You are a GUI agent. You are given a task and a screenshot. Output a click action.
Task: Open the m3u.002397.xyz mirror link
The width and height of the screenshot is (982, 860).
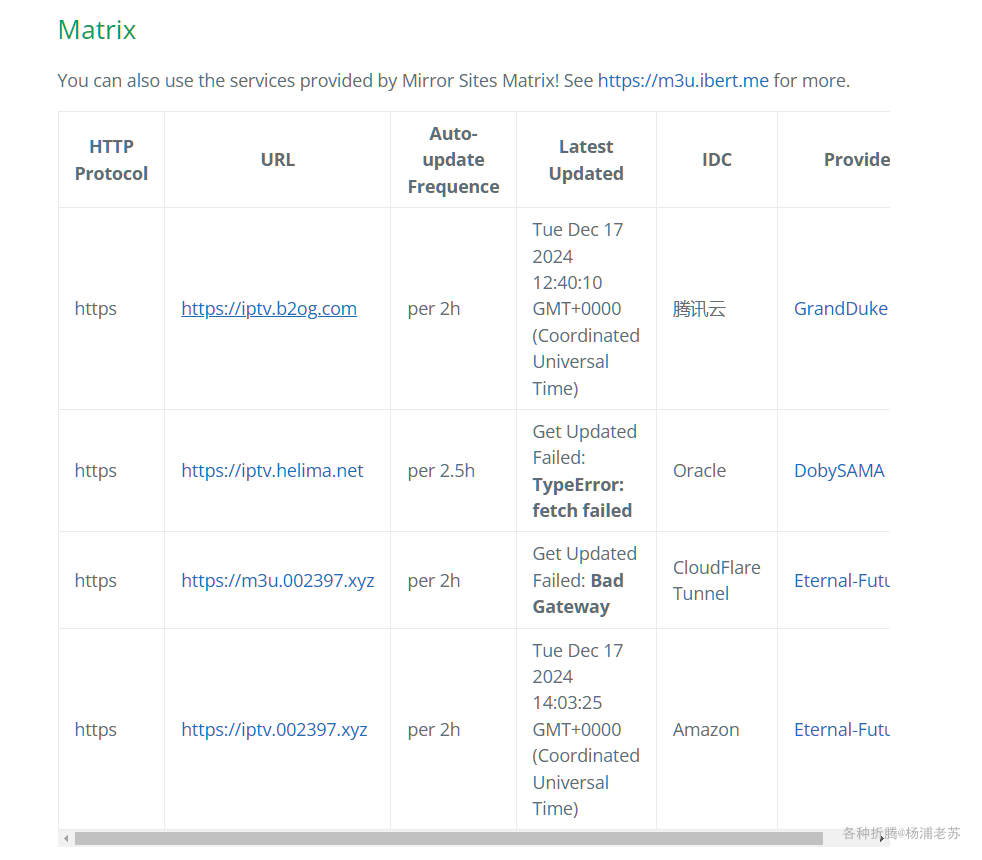(x=277, y=581)
